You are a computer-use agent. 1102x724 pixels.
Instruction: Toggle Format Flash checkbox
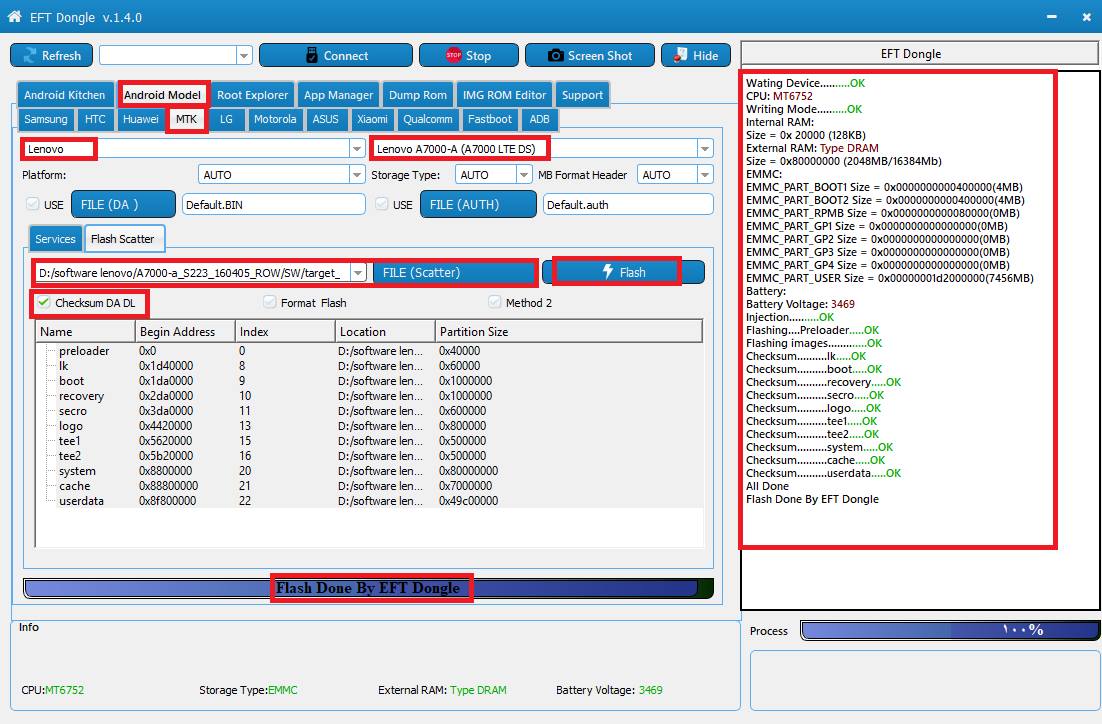click(x=269, y=302)
